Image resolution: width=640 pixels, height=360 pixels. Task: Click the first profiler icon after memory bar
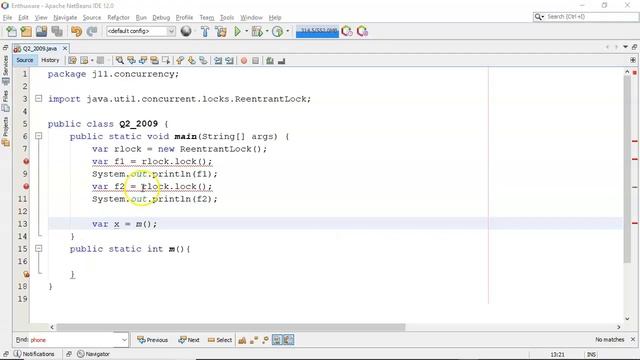347,31
